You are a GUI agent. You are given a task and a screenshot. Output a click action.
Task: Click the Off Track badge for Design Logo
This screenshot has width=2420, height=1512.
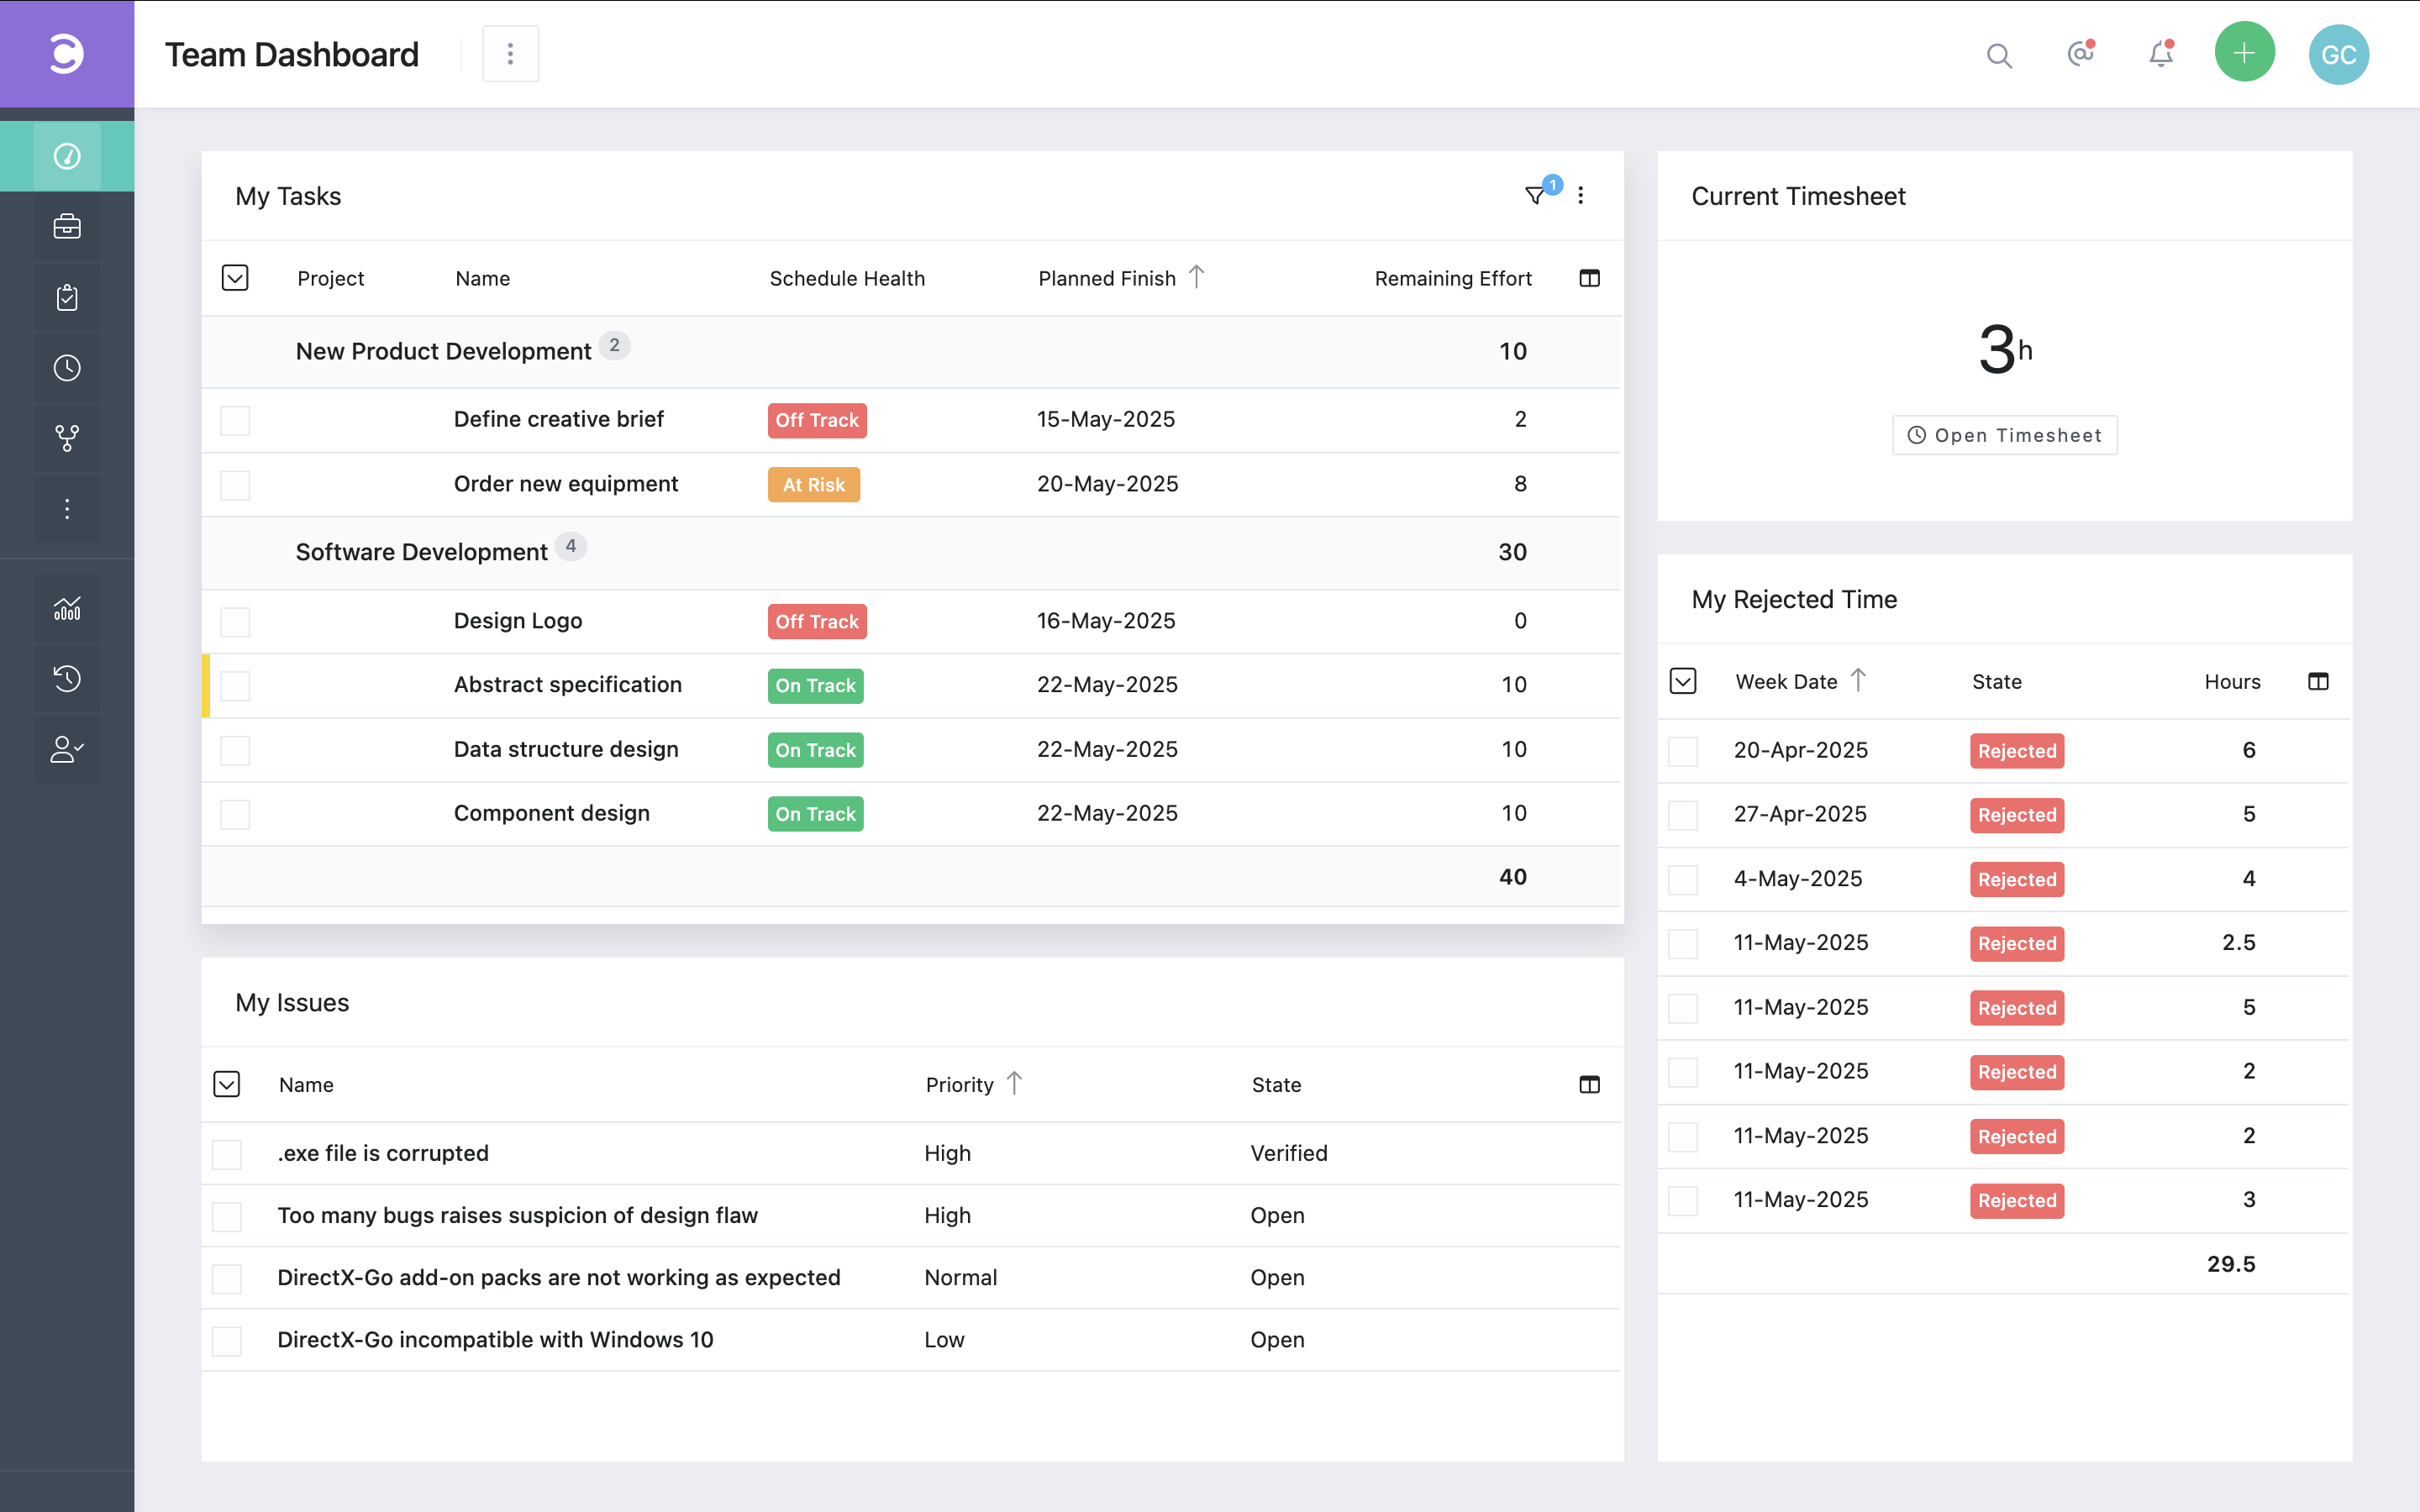click(816, 621)
